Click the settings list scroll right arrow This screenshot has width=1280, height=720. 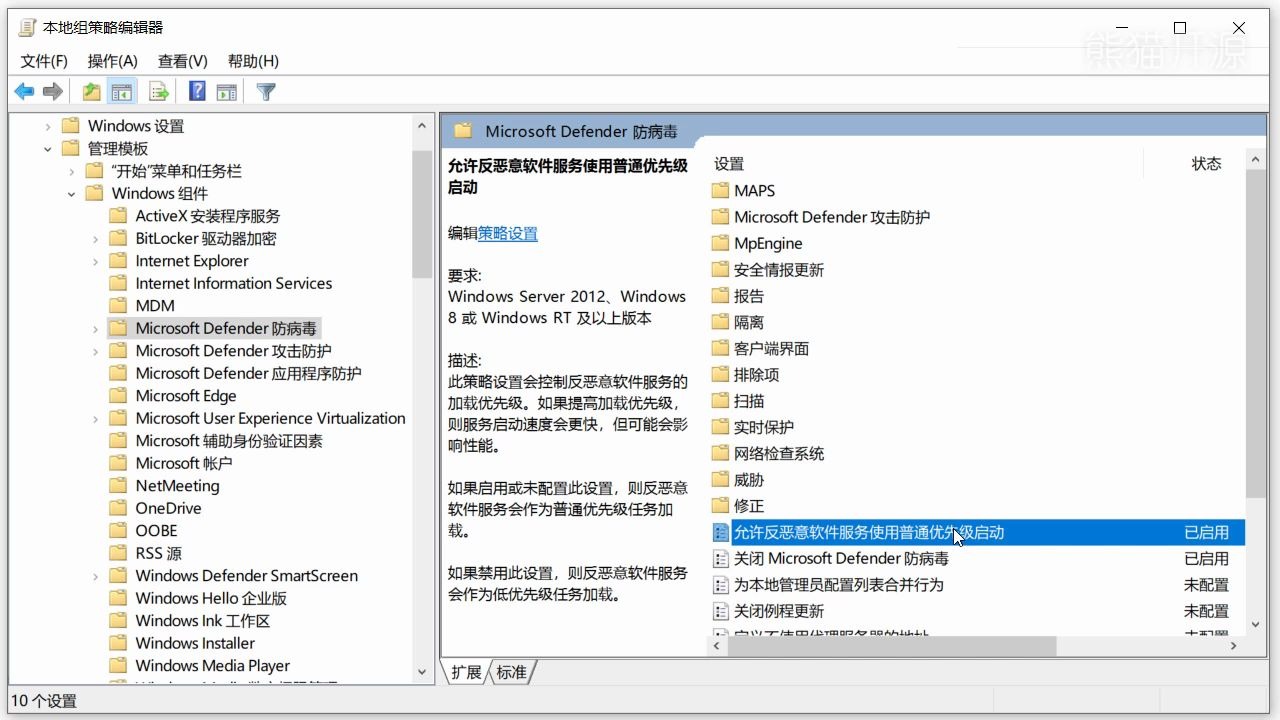(x=1234, y=646)
